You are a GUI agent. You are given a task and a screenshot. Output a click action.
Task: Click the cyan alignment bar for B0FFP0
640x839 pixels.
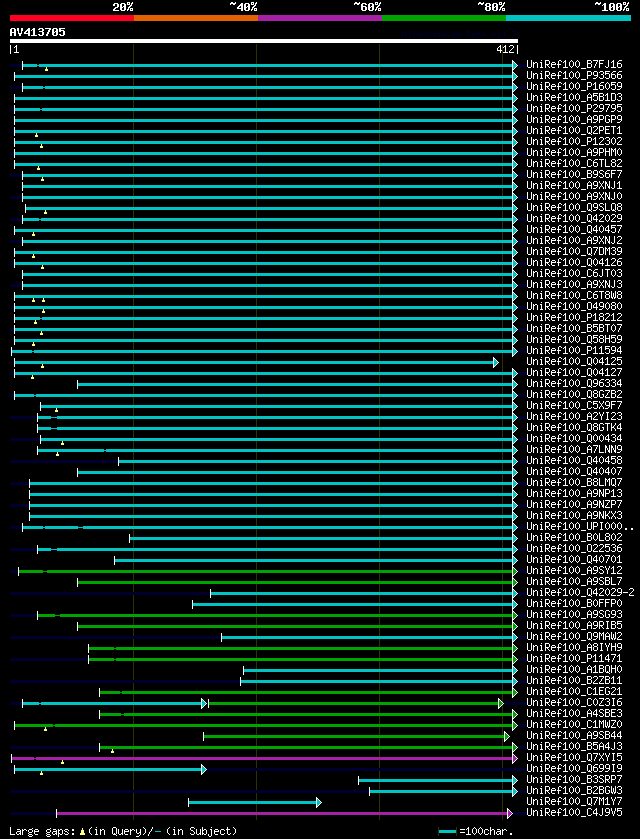(x=355, y=604)
